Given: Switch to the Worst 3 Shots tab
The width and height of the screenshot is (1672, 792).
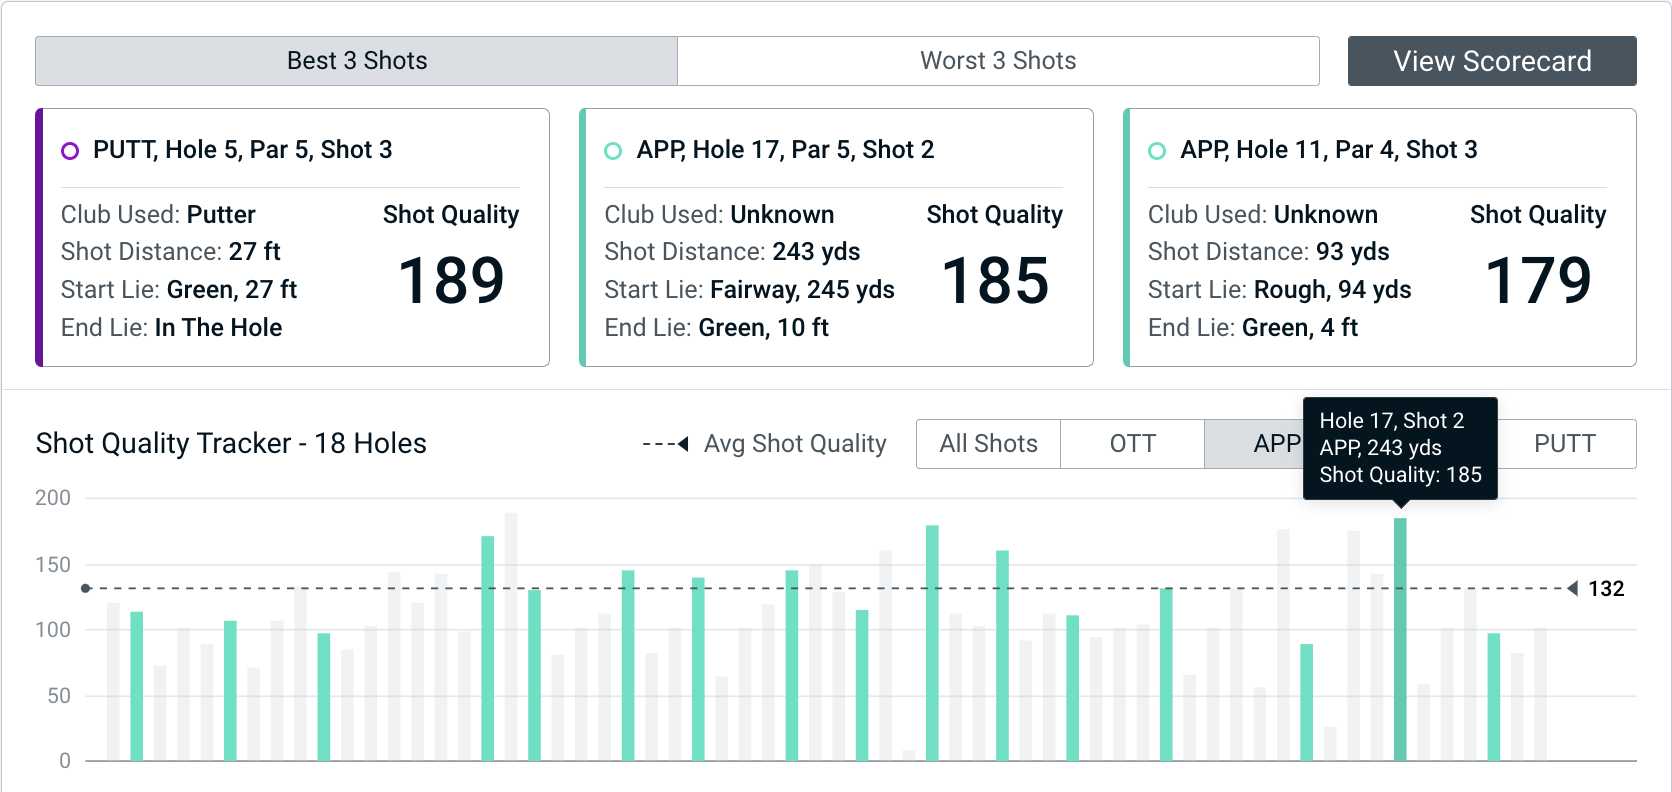Looking at the screenshot, I should coord(998,61).
